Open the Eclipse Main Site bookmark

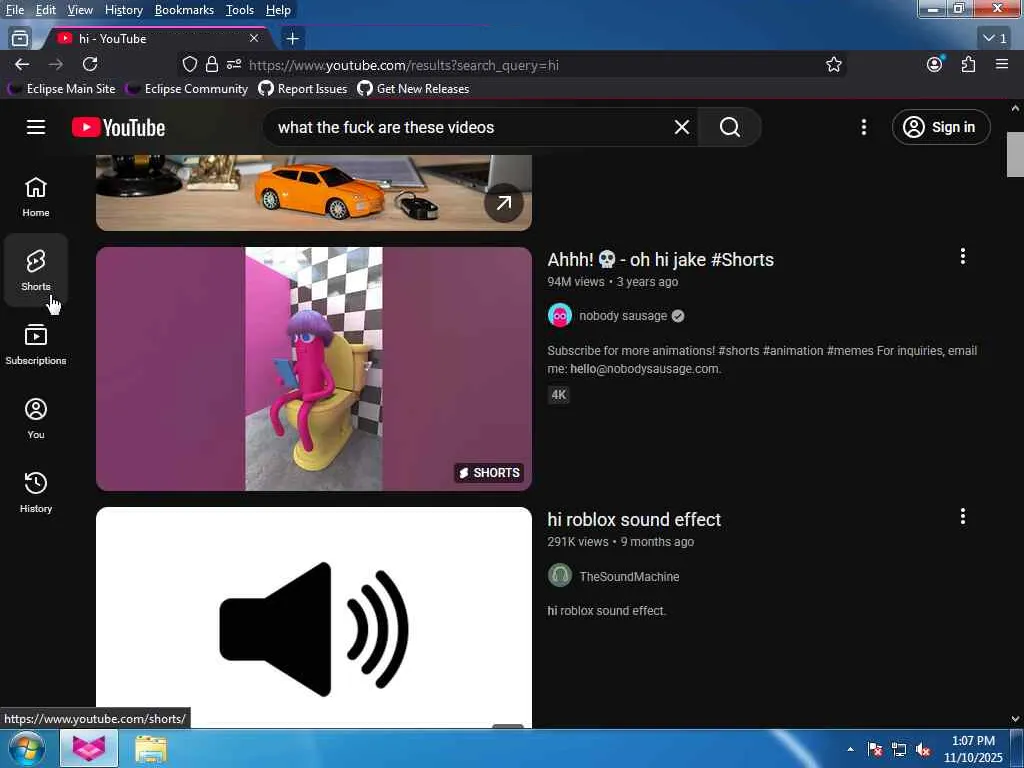(63, 88)
